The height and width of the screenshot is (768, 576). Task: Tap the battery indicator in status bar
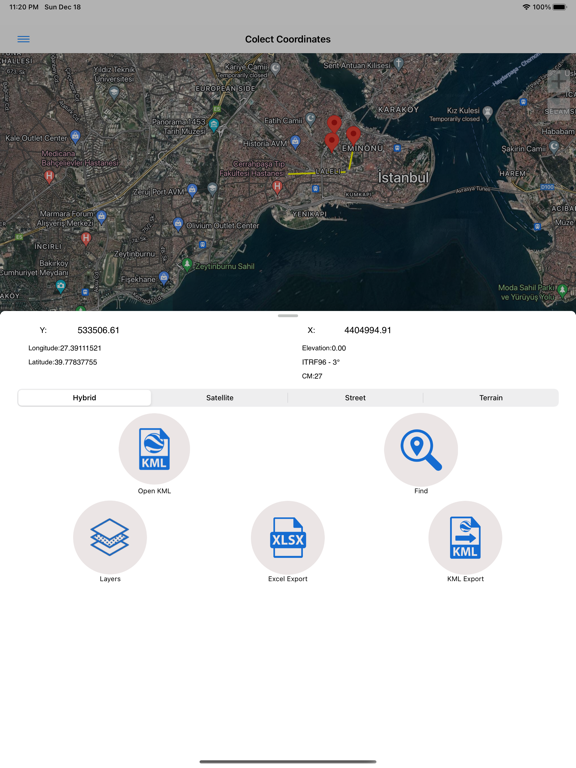click(560, 7)
